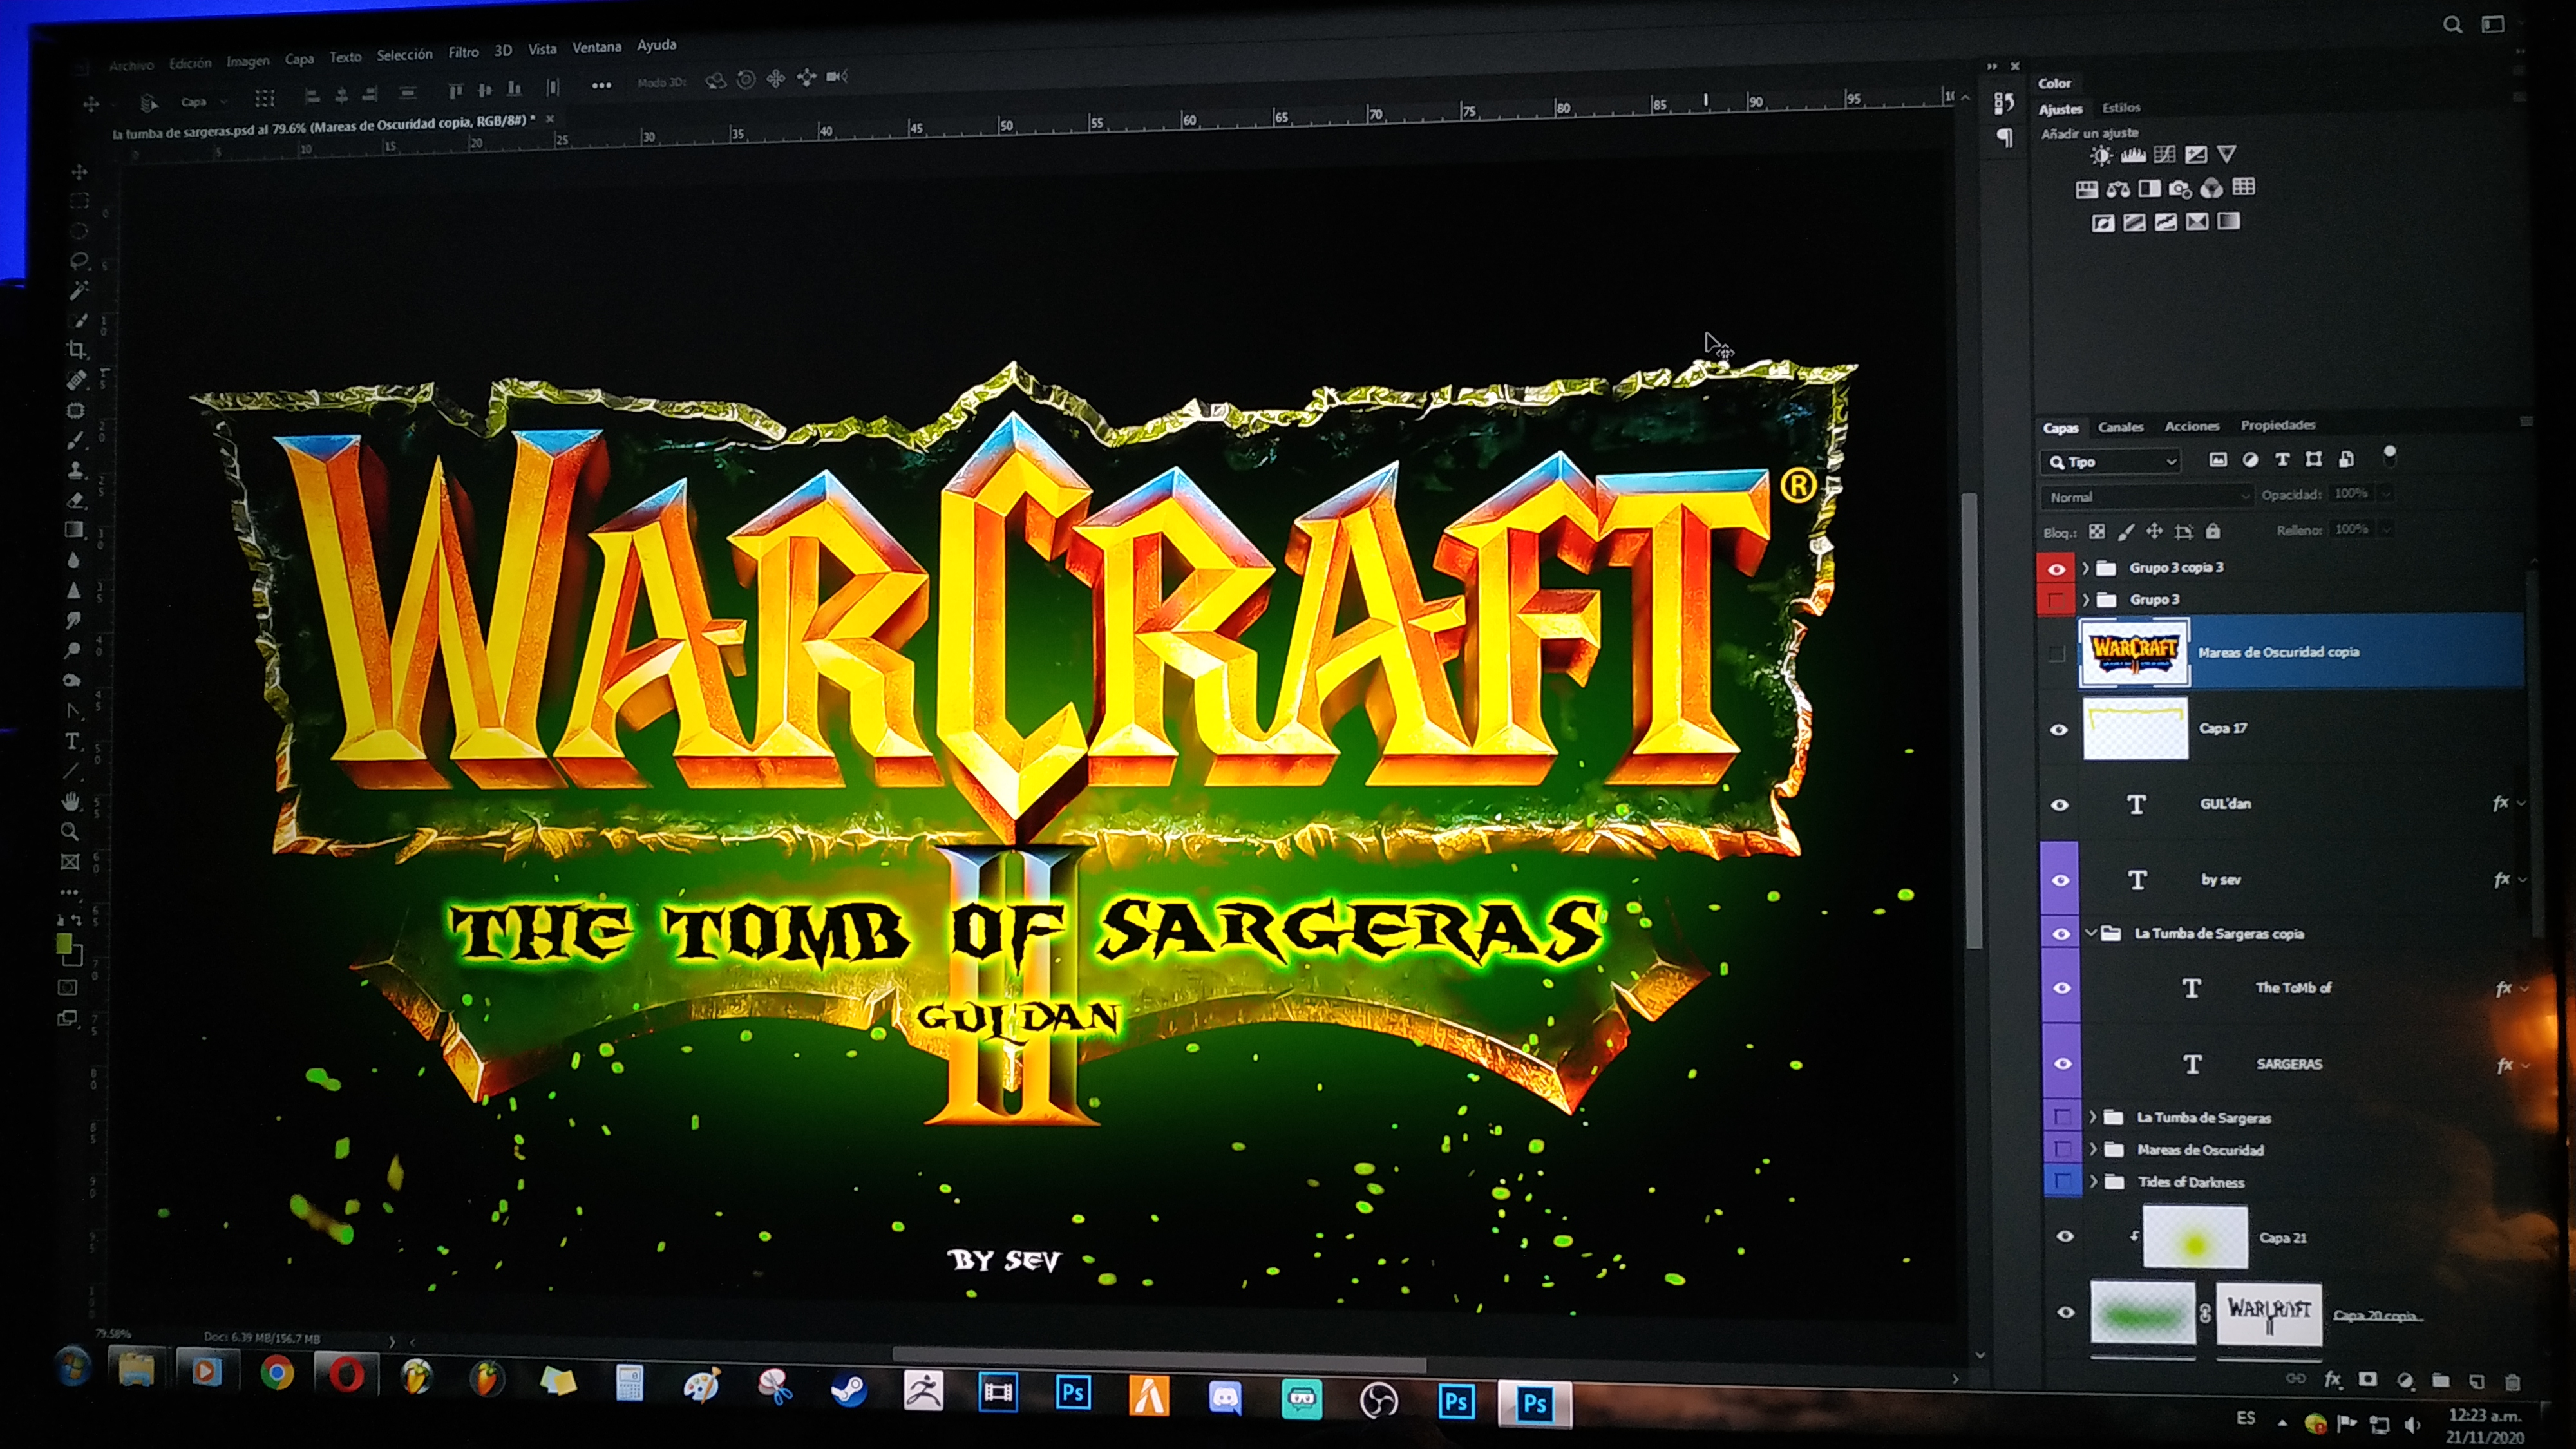Viewport: 2576px width, 1449px height.
Task: Add a Channel Mixer adjustment
Action: (2212, 188)
